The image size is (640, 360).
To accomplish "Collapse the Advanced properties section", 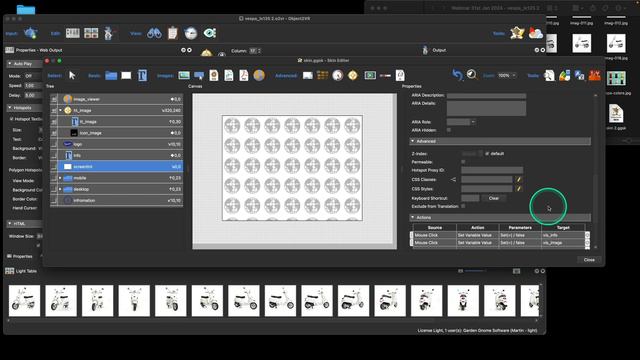I will pos(413,141).
